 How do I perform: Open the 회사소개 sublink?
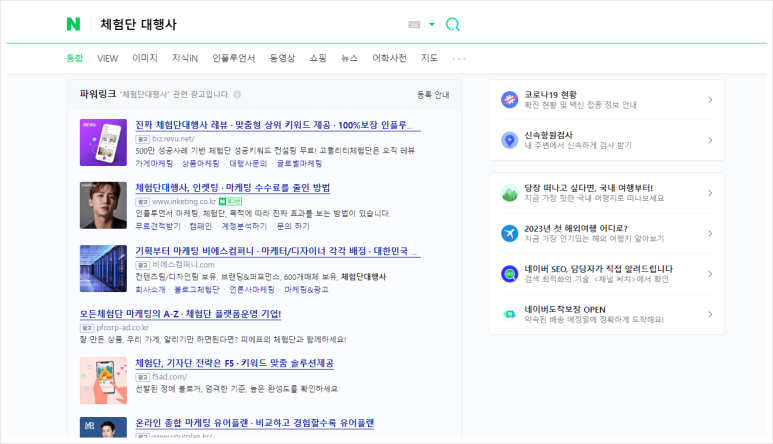point(150,289)
